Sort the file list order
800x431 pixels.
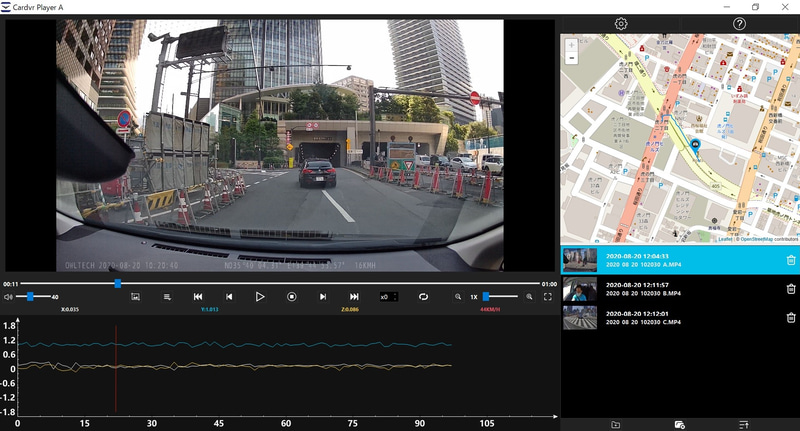tap(743, 424)
